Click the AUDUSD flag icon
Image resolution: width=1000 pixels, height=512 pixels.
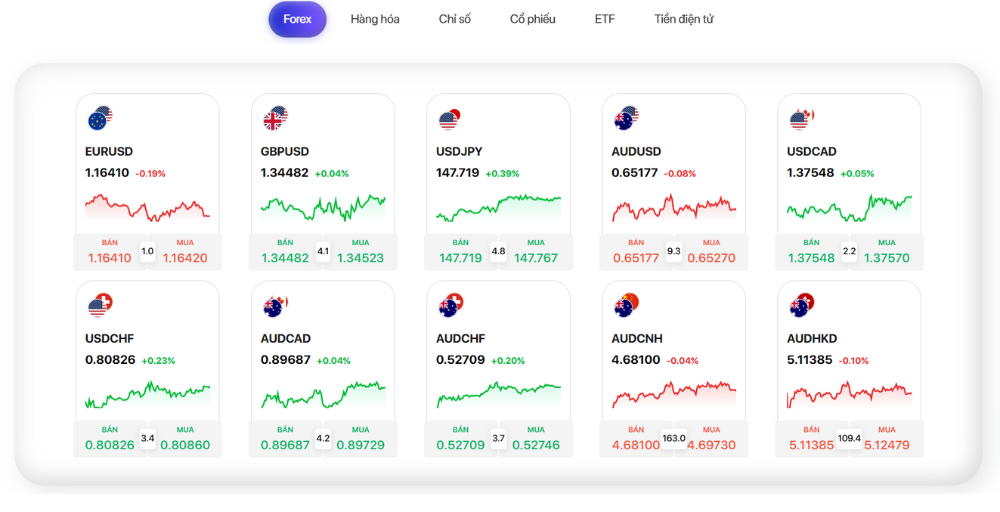point(626,120)
